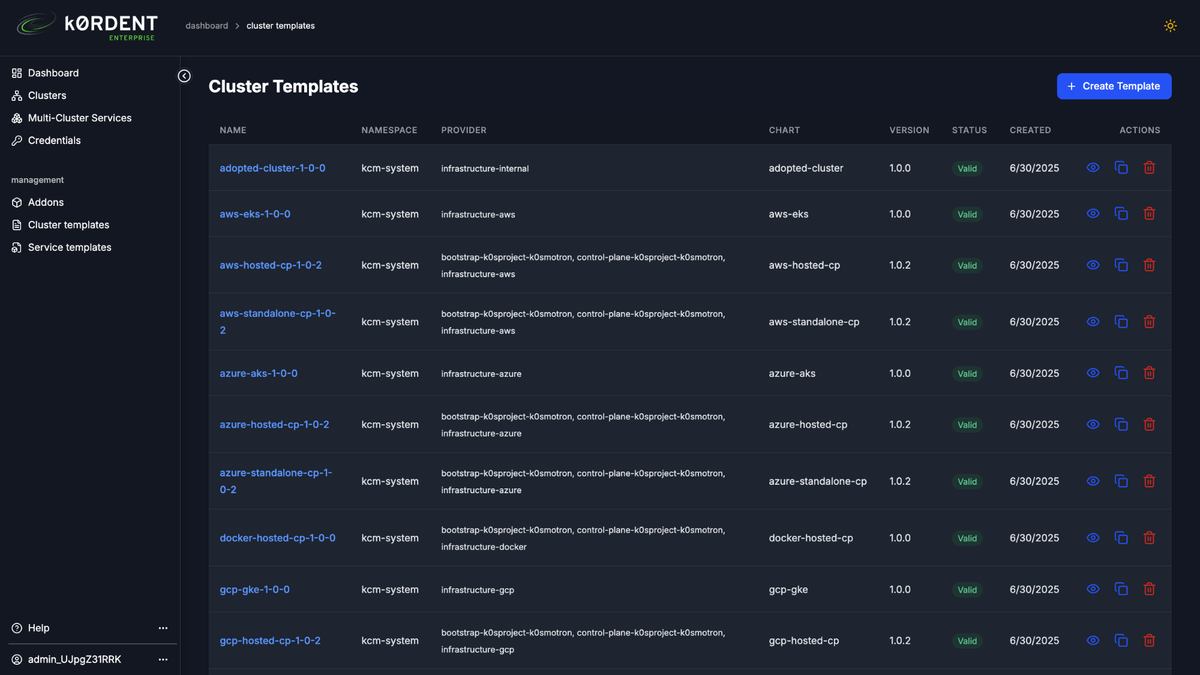
Task: Duplicate the azure-aks-1-0-0 template
Action: pos(1121,373)
